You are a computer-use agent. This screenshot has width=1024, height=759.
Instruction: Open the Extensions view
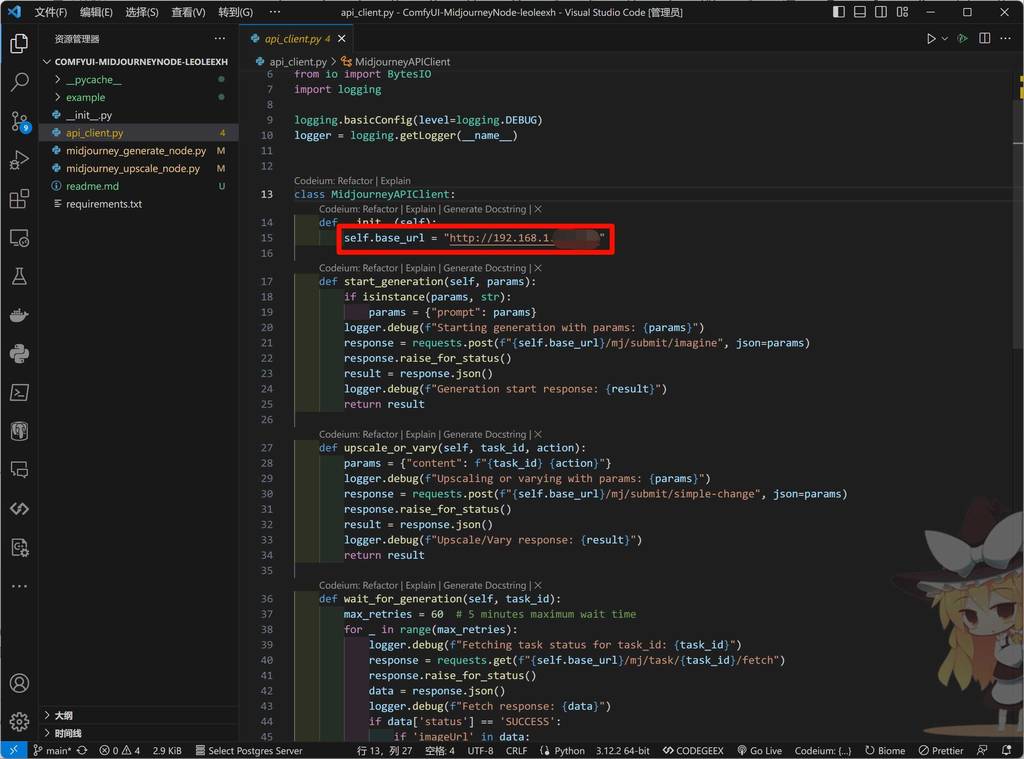coord(19,199)
